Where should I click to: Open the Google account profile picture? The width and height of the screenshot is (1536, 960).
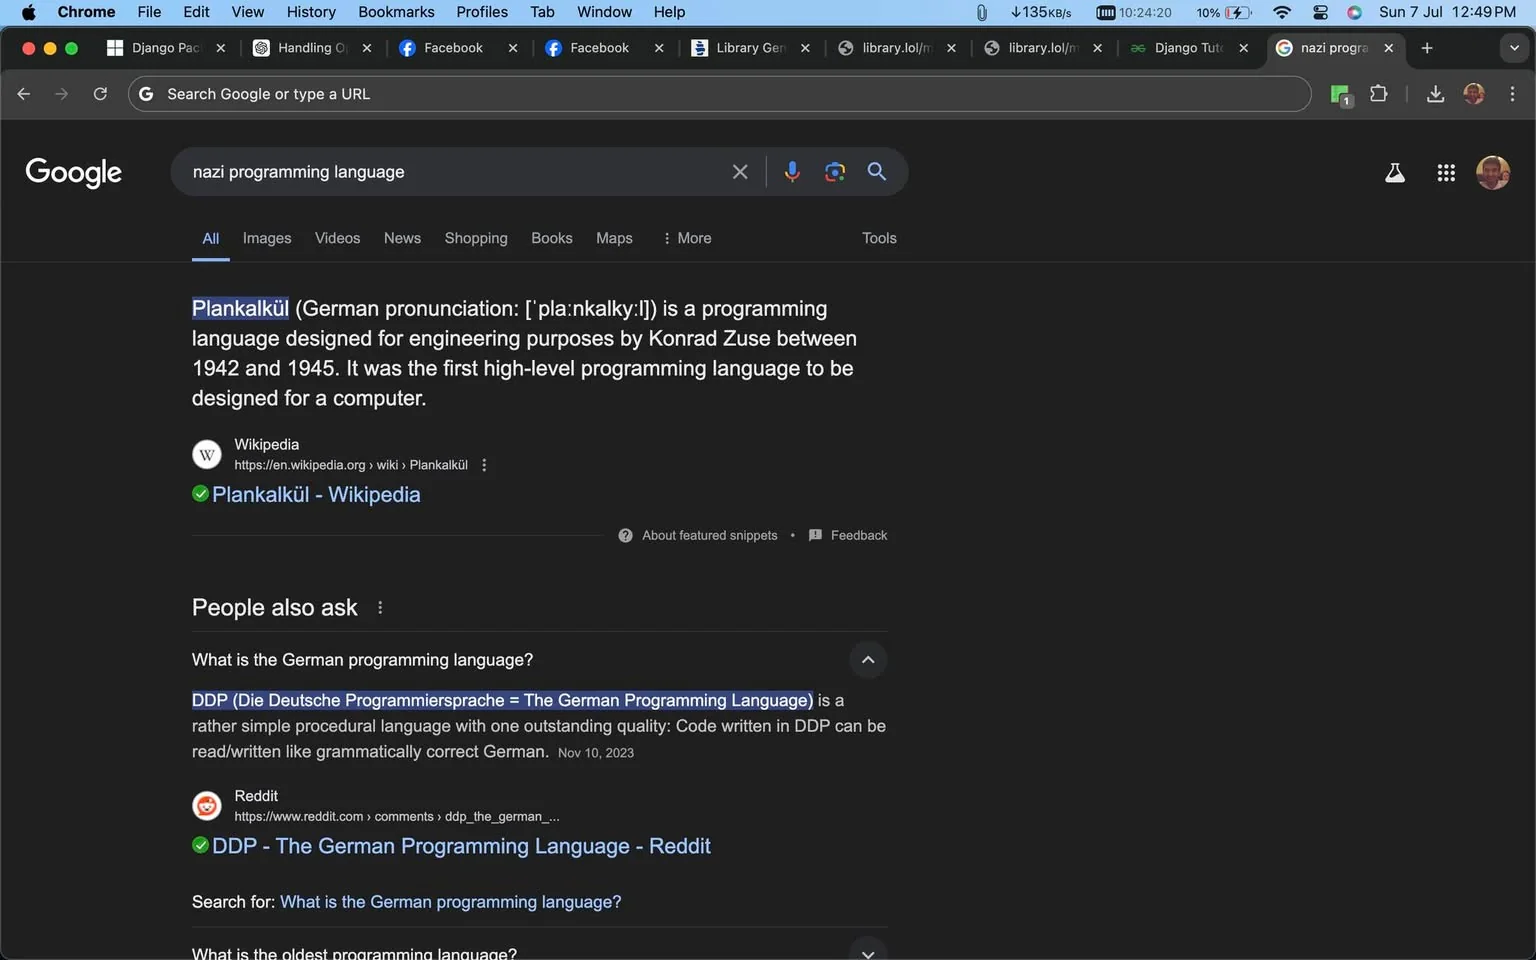(x=1493, y=173)
